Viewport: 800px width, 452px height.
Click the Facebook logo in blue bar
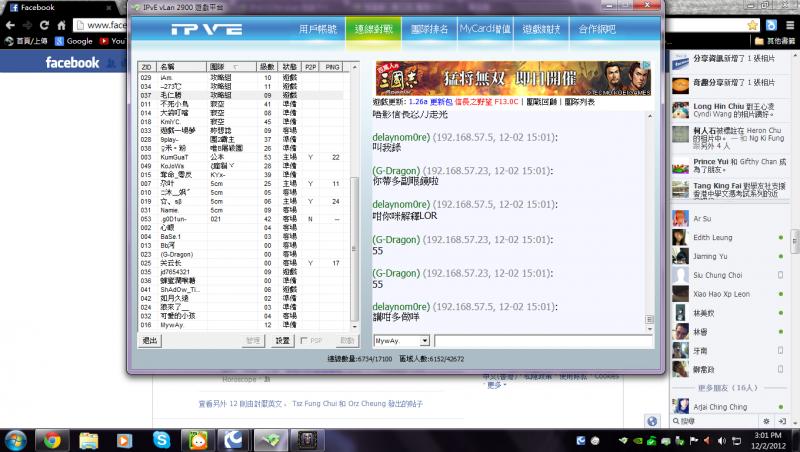[72, 63]
